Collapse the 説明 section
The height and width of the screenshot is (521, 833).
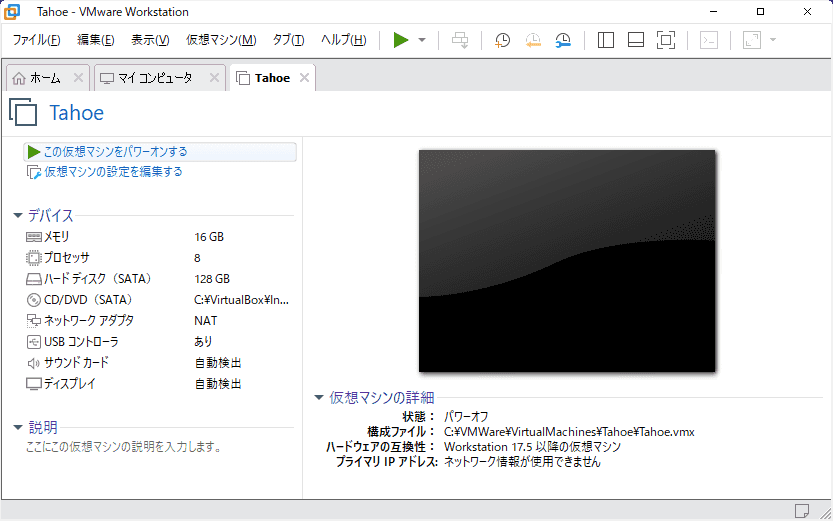coord(18,427)
